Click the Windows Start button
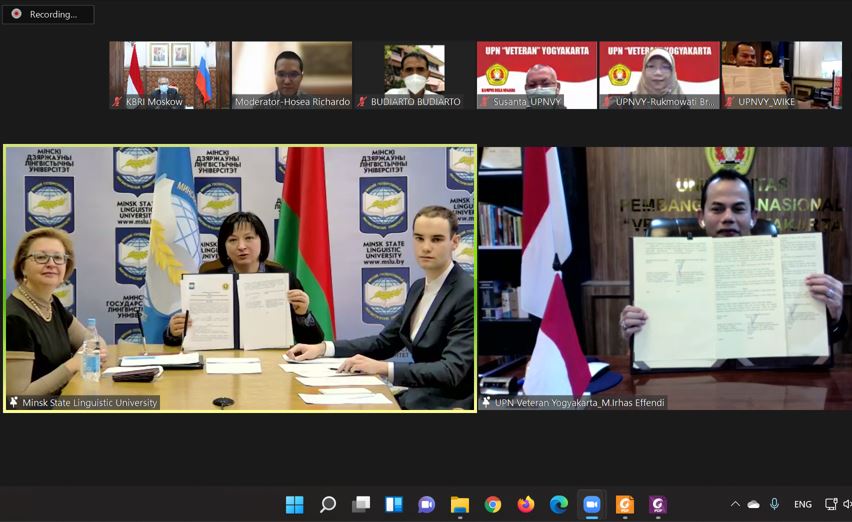The width and height of the screenshot is (852, 522). [x=295, y=504]
